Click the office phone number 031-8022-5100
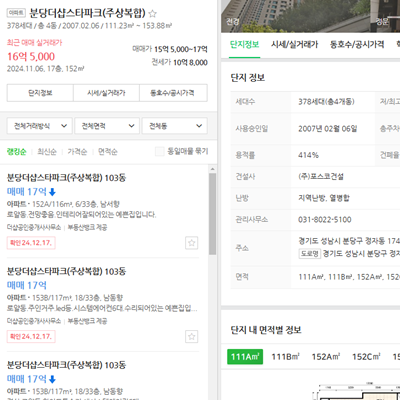The width and height of the screenshot is (400, 400). (x=325, y=220)
